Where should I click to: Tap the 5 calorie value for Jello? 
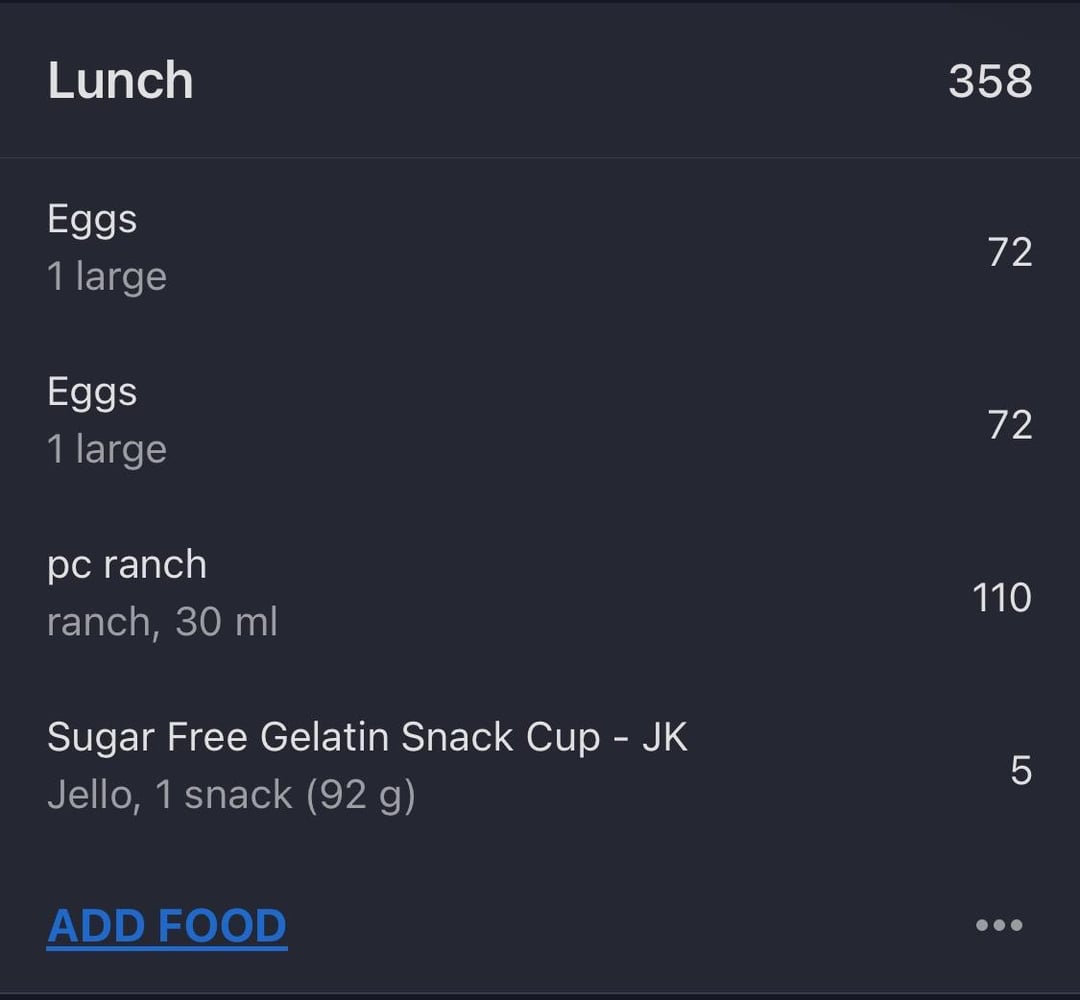click(x=1021, y=770)
